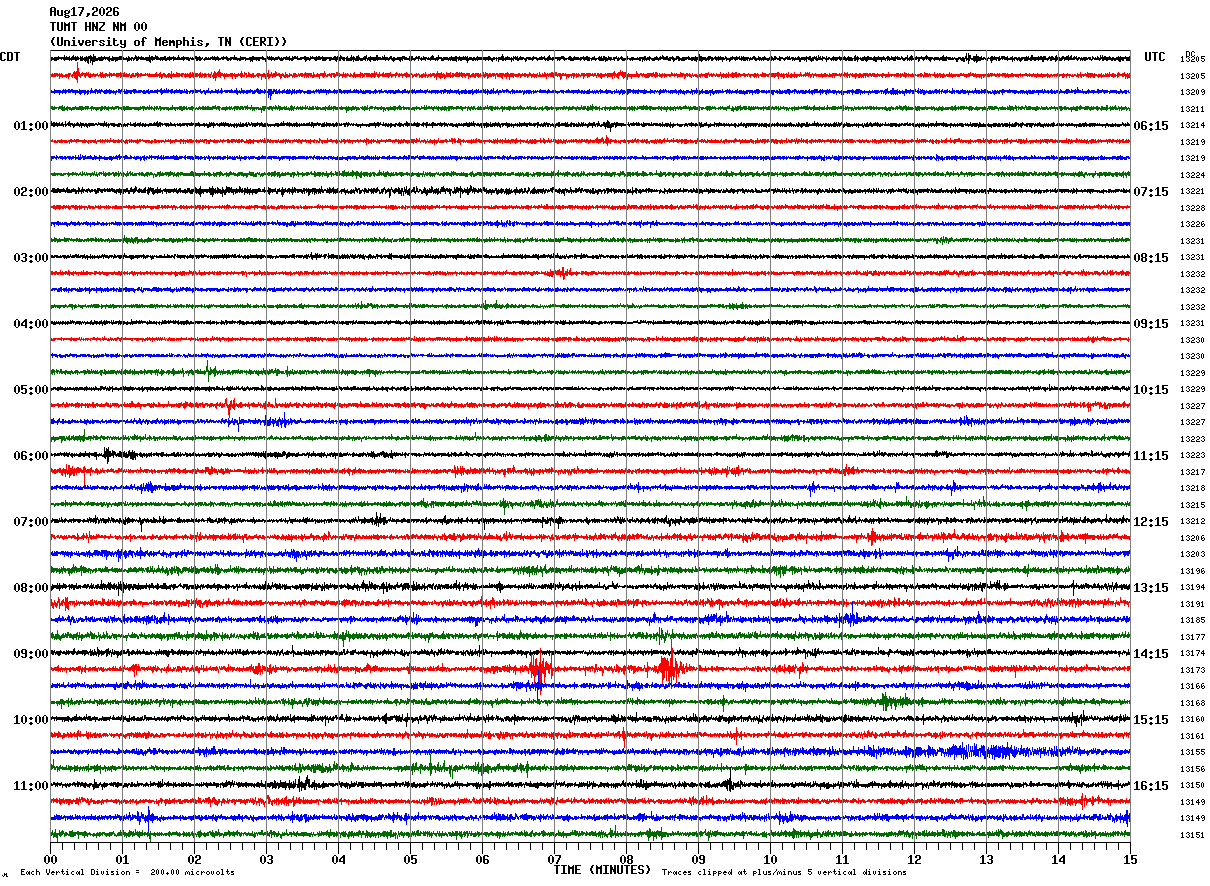Viewport: 1210px width, 886px height.
Task: Select the DC offset value '13177'
Action: click(1192, 637)
